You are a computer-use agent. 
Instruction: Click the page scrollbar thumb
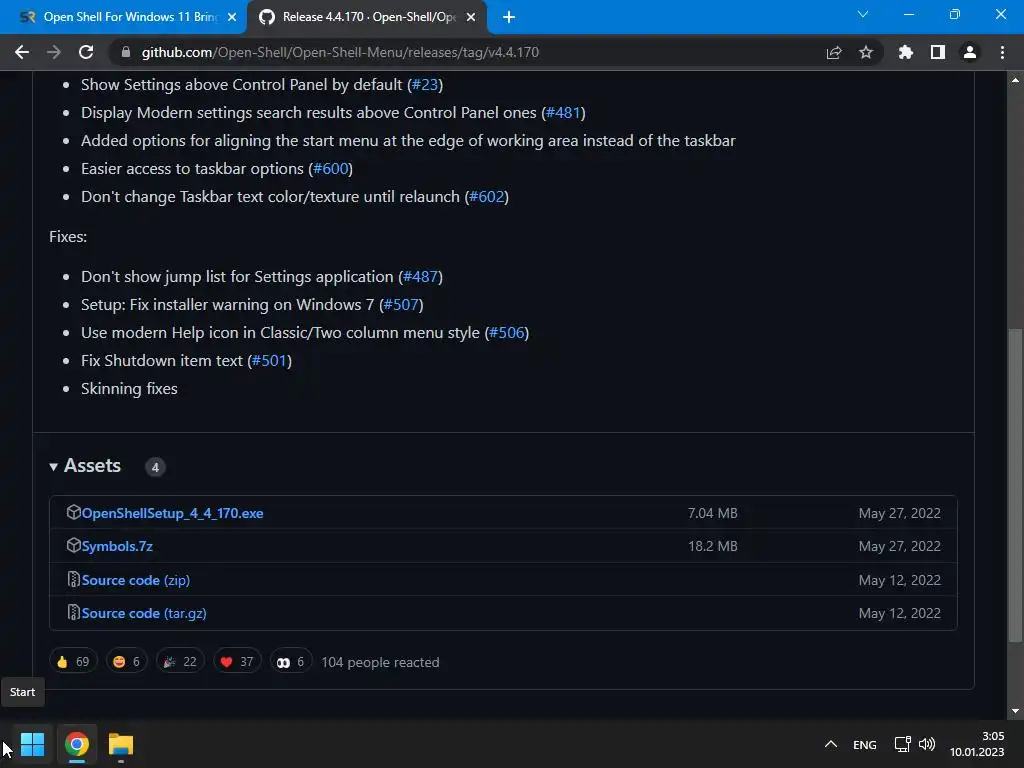click(1015, 485)
